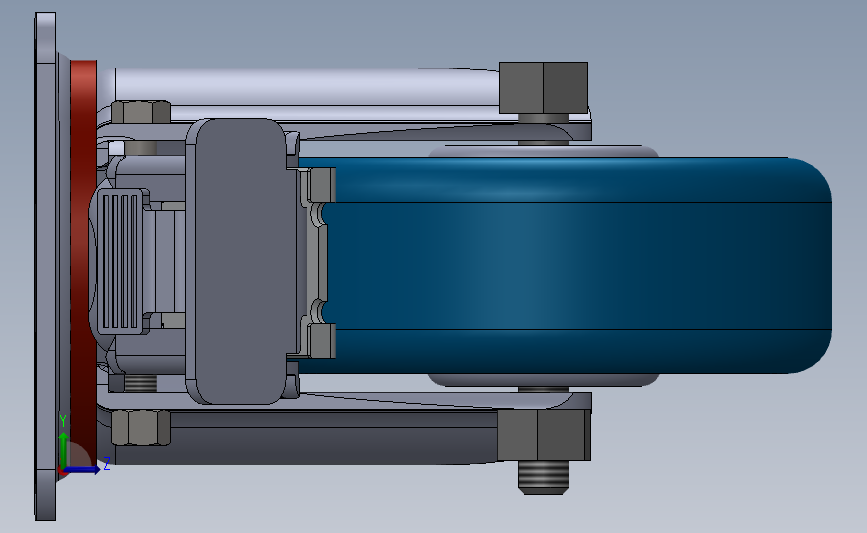Select the lower axle hex nut
867x533 pixels.
tap(544, 435)
